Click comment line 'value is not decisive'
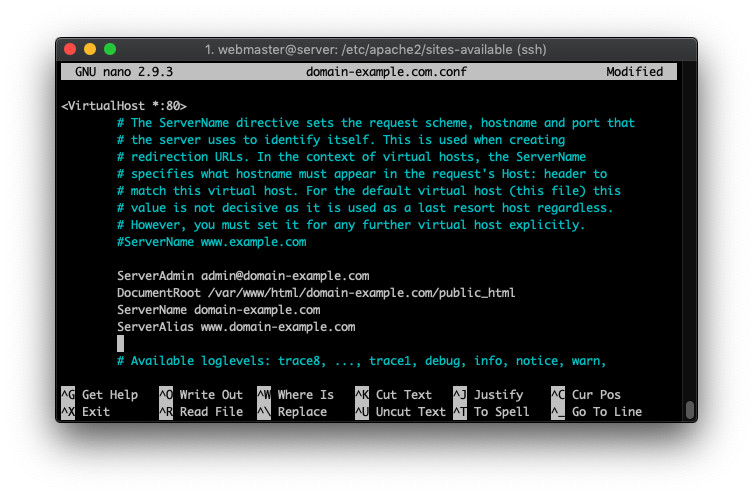Viewport: 753px width, 496px height. 365,207
